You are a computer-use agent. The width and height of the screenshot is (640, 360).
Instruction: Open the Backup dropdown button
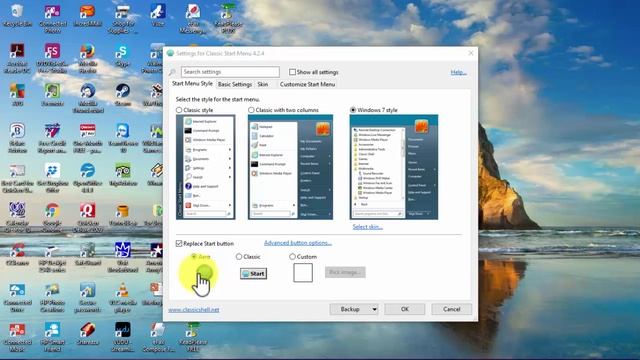pos(353,309)
